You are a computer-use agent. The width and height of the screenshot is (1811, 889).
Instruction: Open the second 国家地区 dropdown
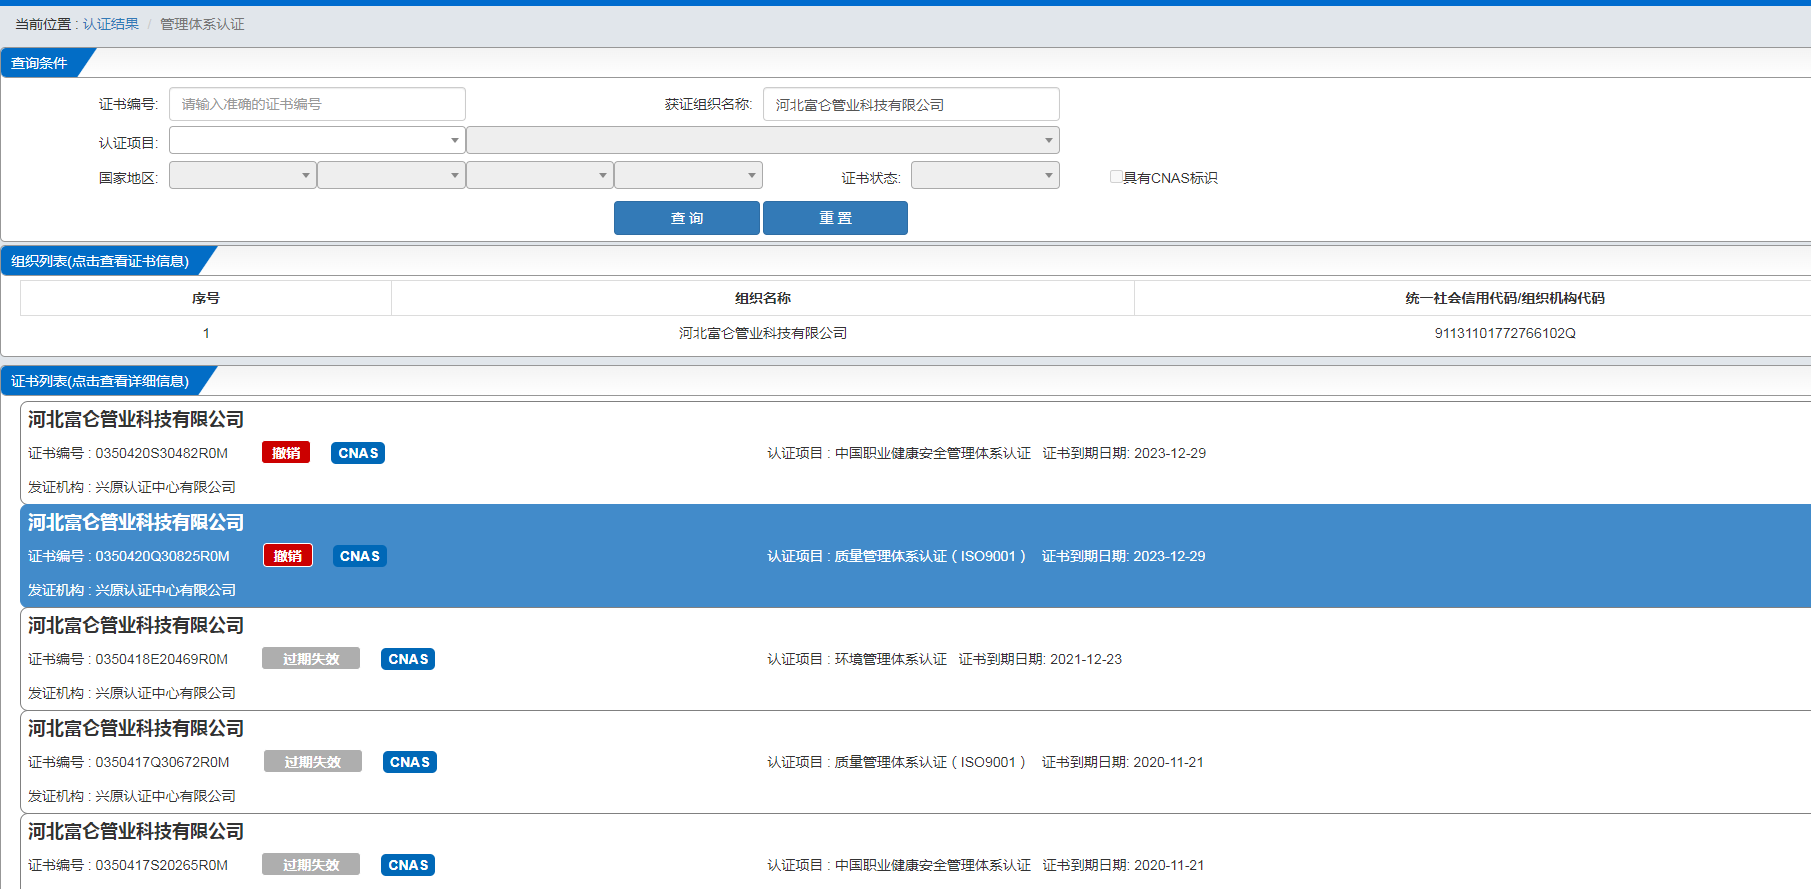coord(391,176)
